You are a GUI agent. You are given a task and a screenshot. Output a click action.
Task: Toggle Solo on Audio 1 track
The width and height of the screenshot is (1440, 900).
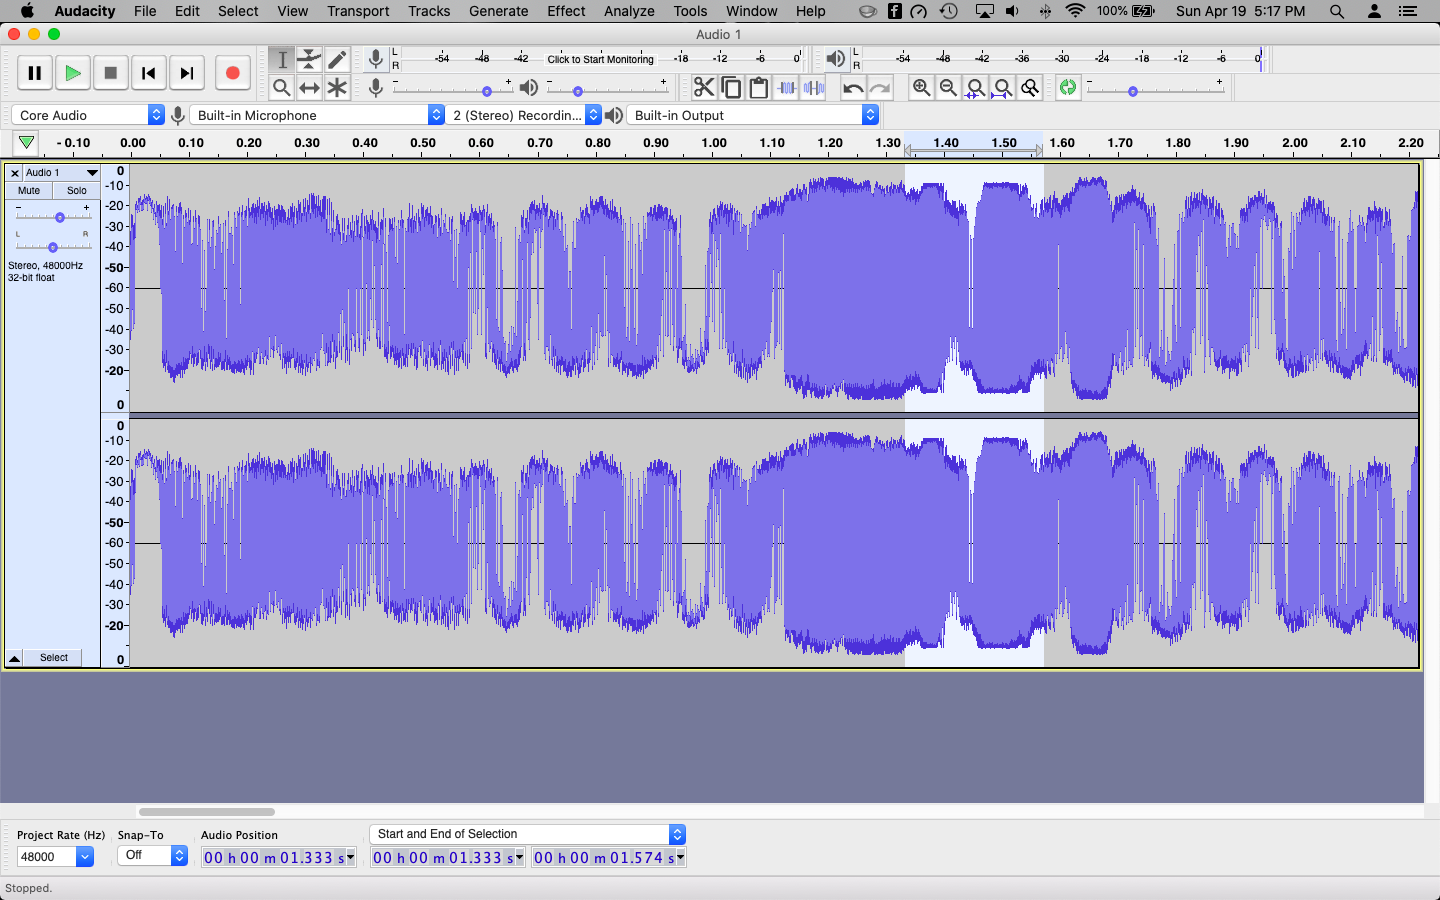tap(77, 190)
